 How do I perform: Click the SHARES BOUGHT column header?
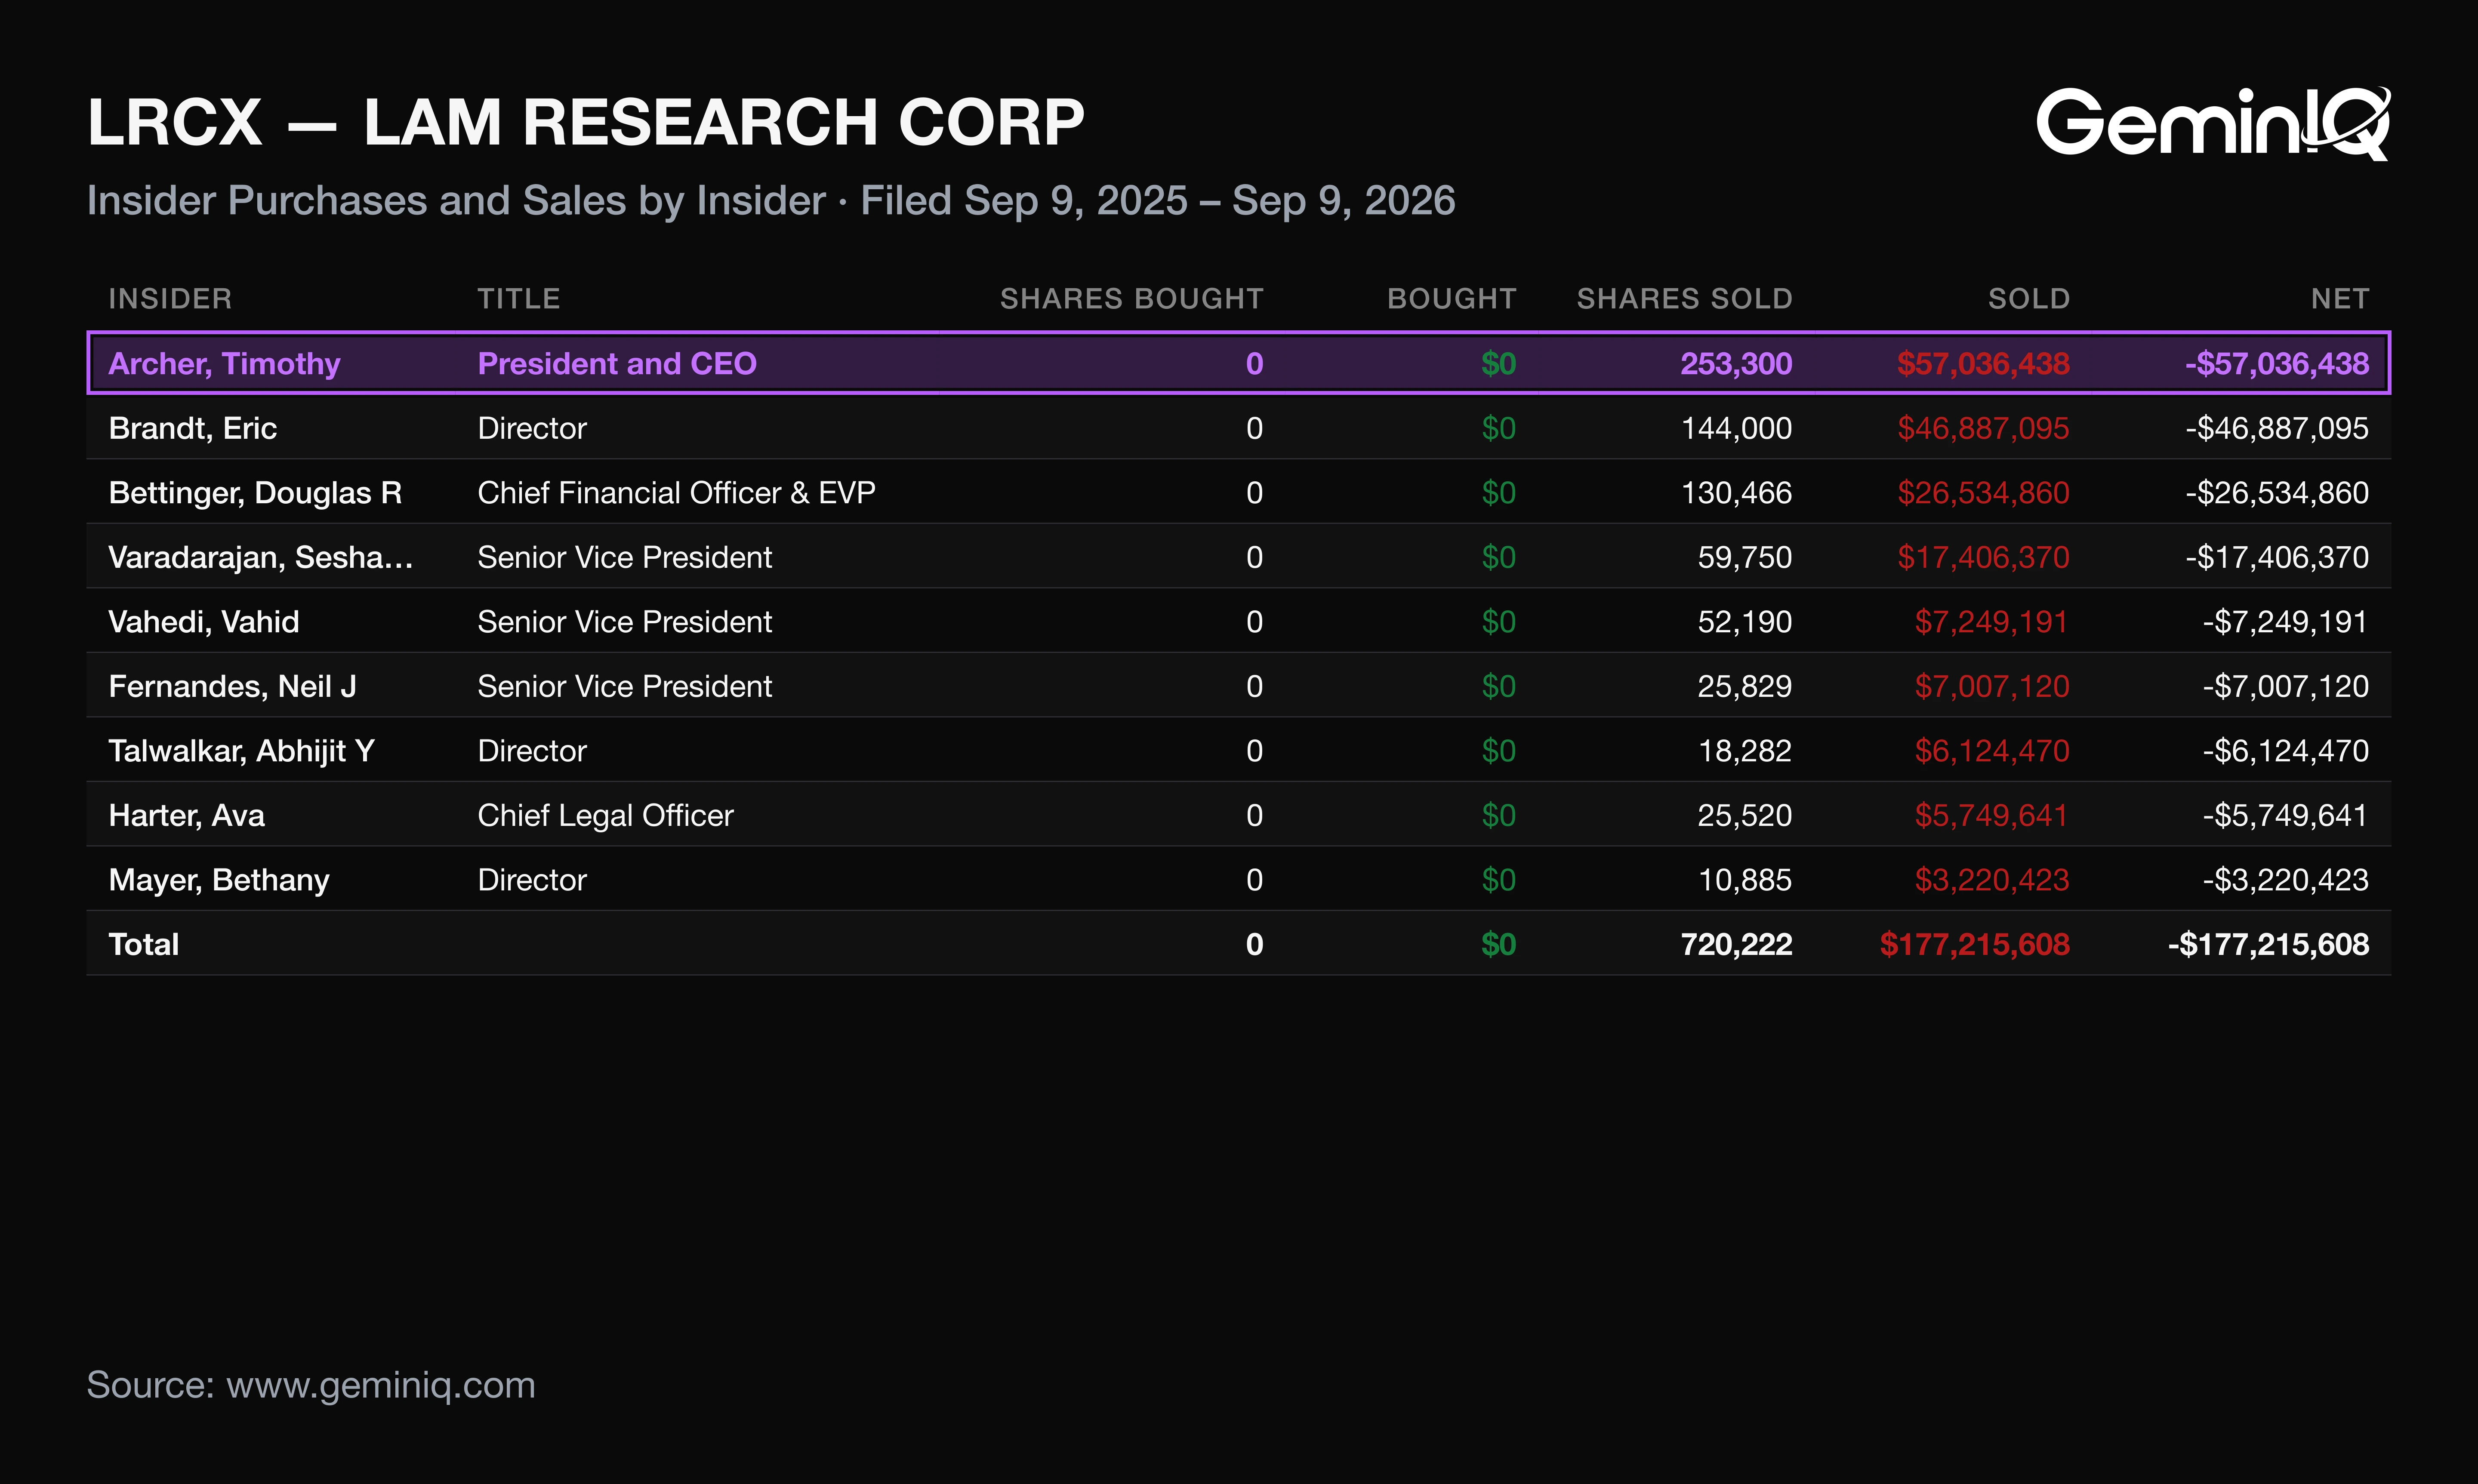tap(1131, 298)
